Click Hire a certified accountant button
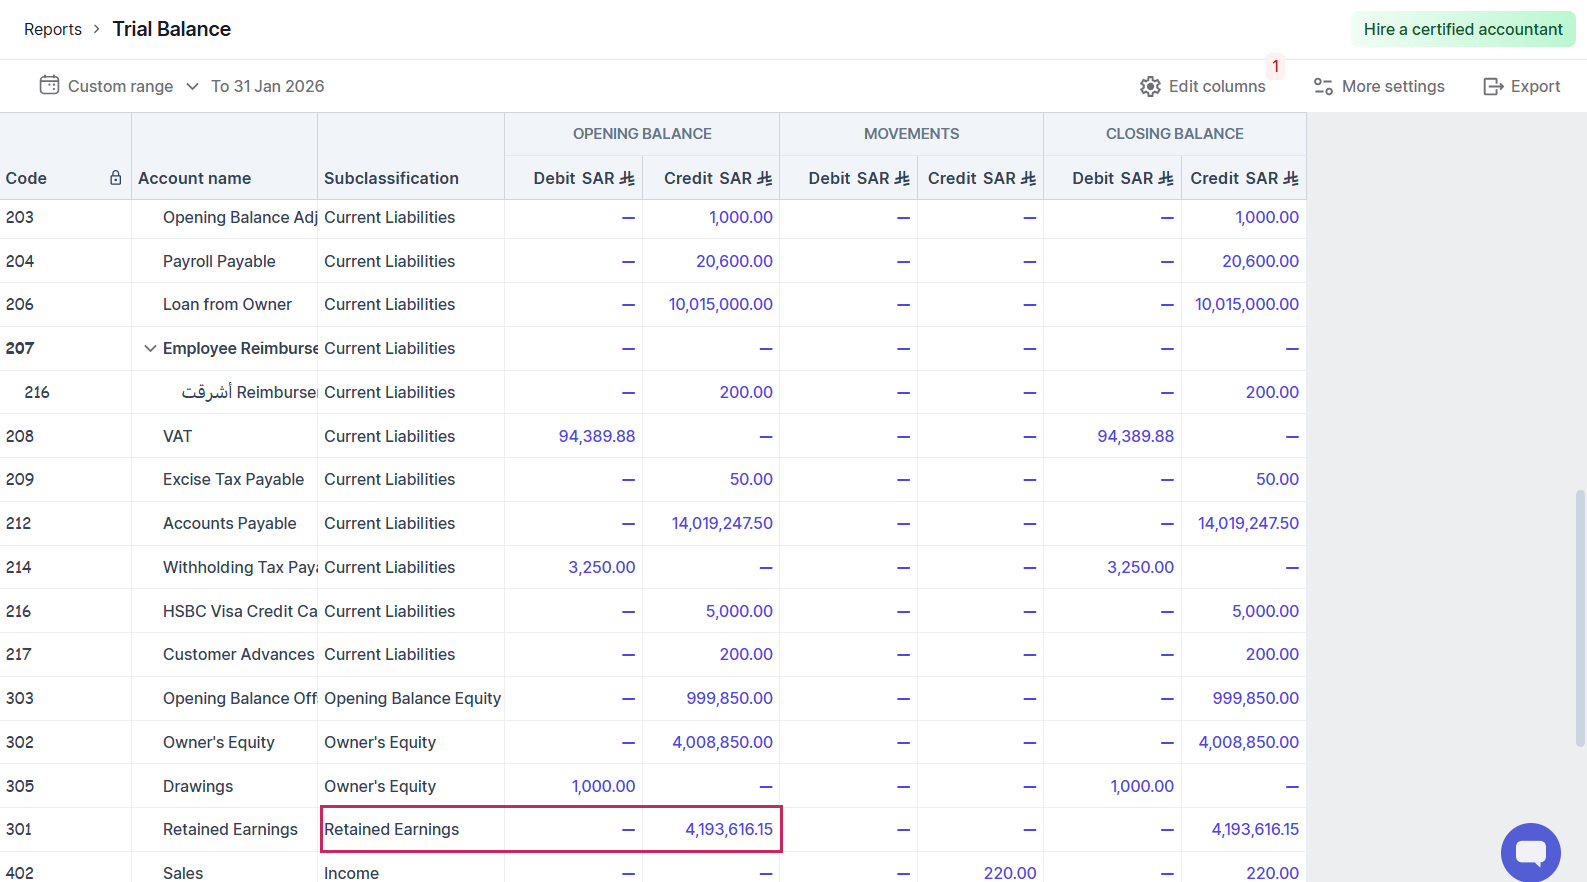This screenshot has width=1587, height=882. (x=1462, y=29)
